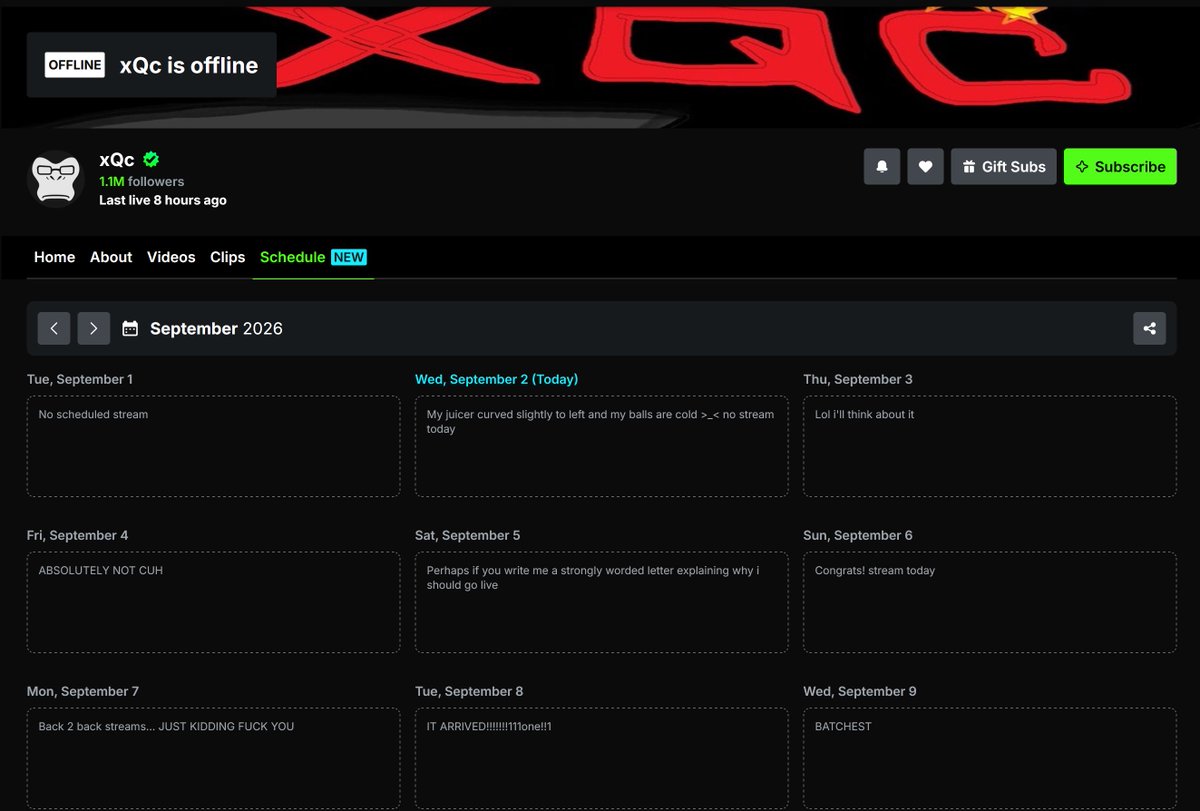The width and height of the screenshot is (1200, 811).
Task: Click the 'Wed, September 2 (Today)' heading
Action: coord(497,379)
